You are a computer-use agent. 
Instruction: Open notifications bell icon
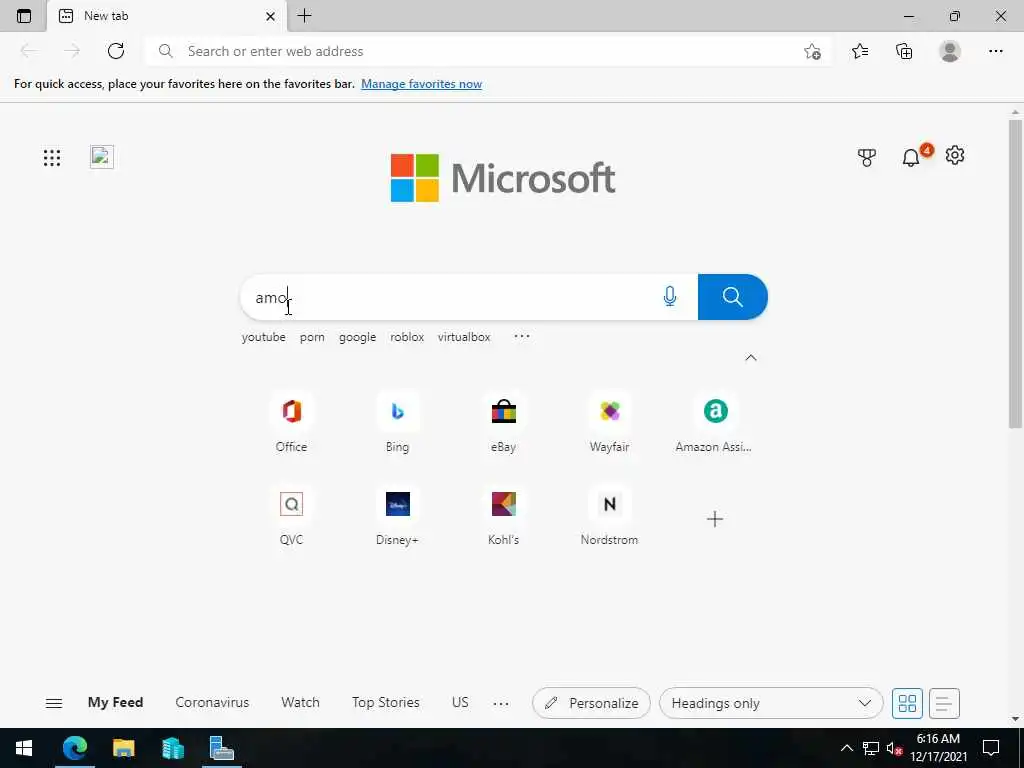coord(910,157)
